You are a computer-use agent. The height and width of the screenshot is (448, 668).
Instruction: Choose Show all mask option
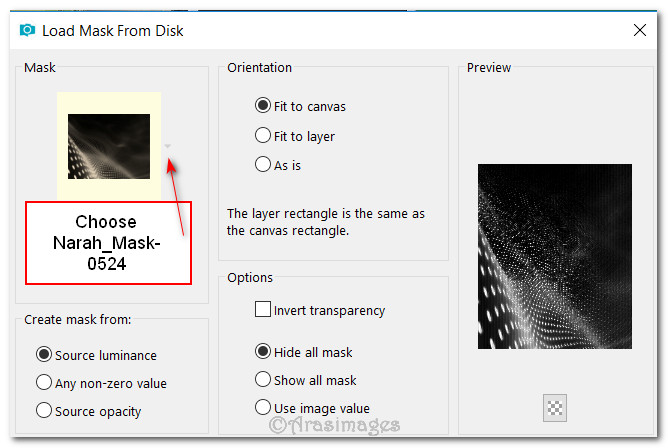263,379
